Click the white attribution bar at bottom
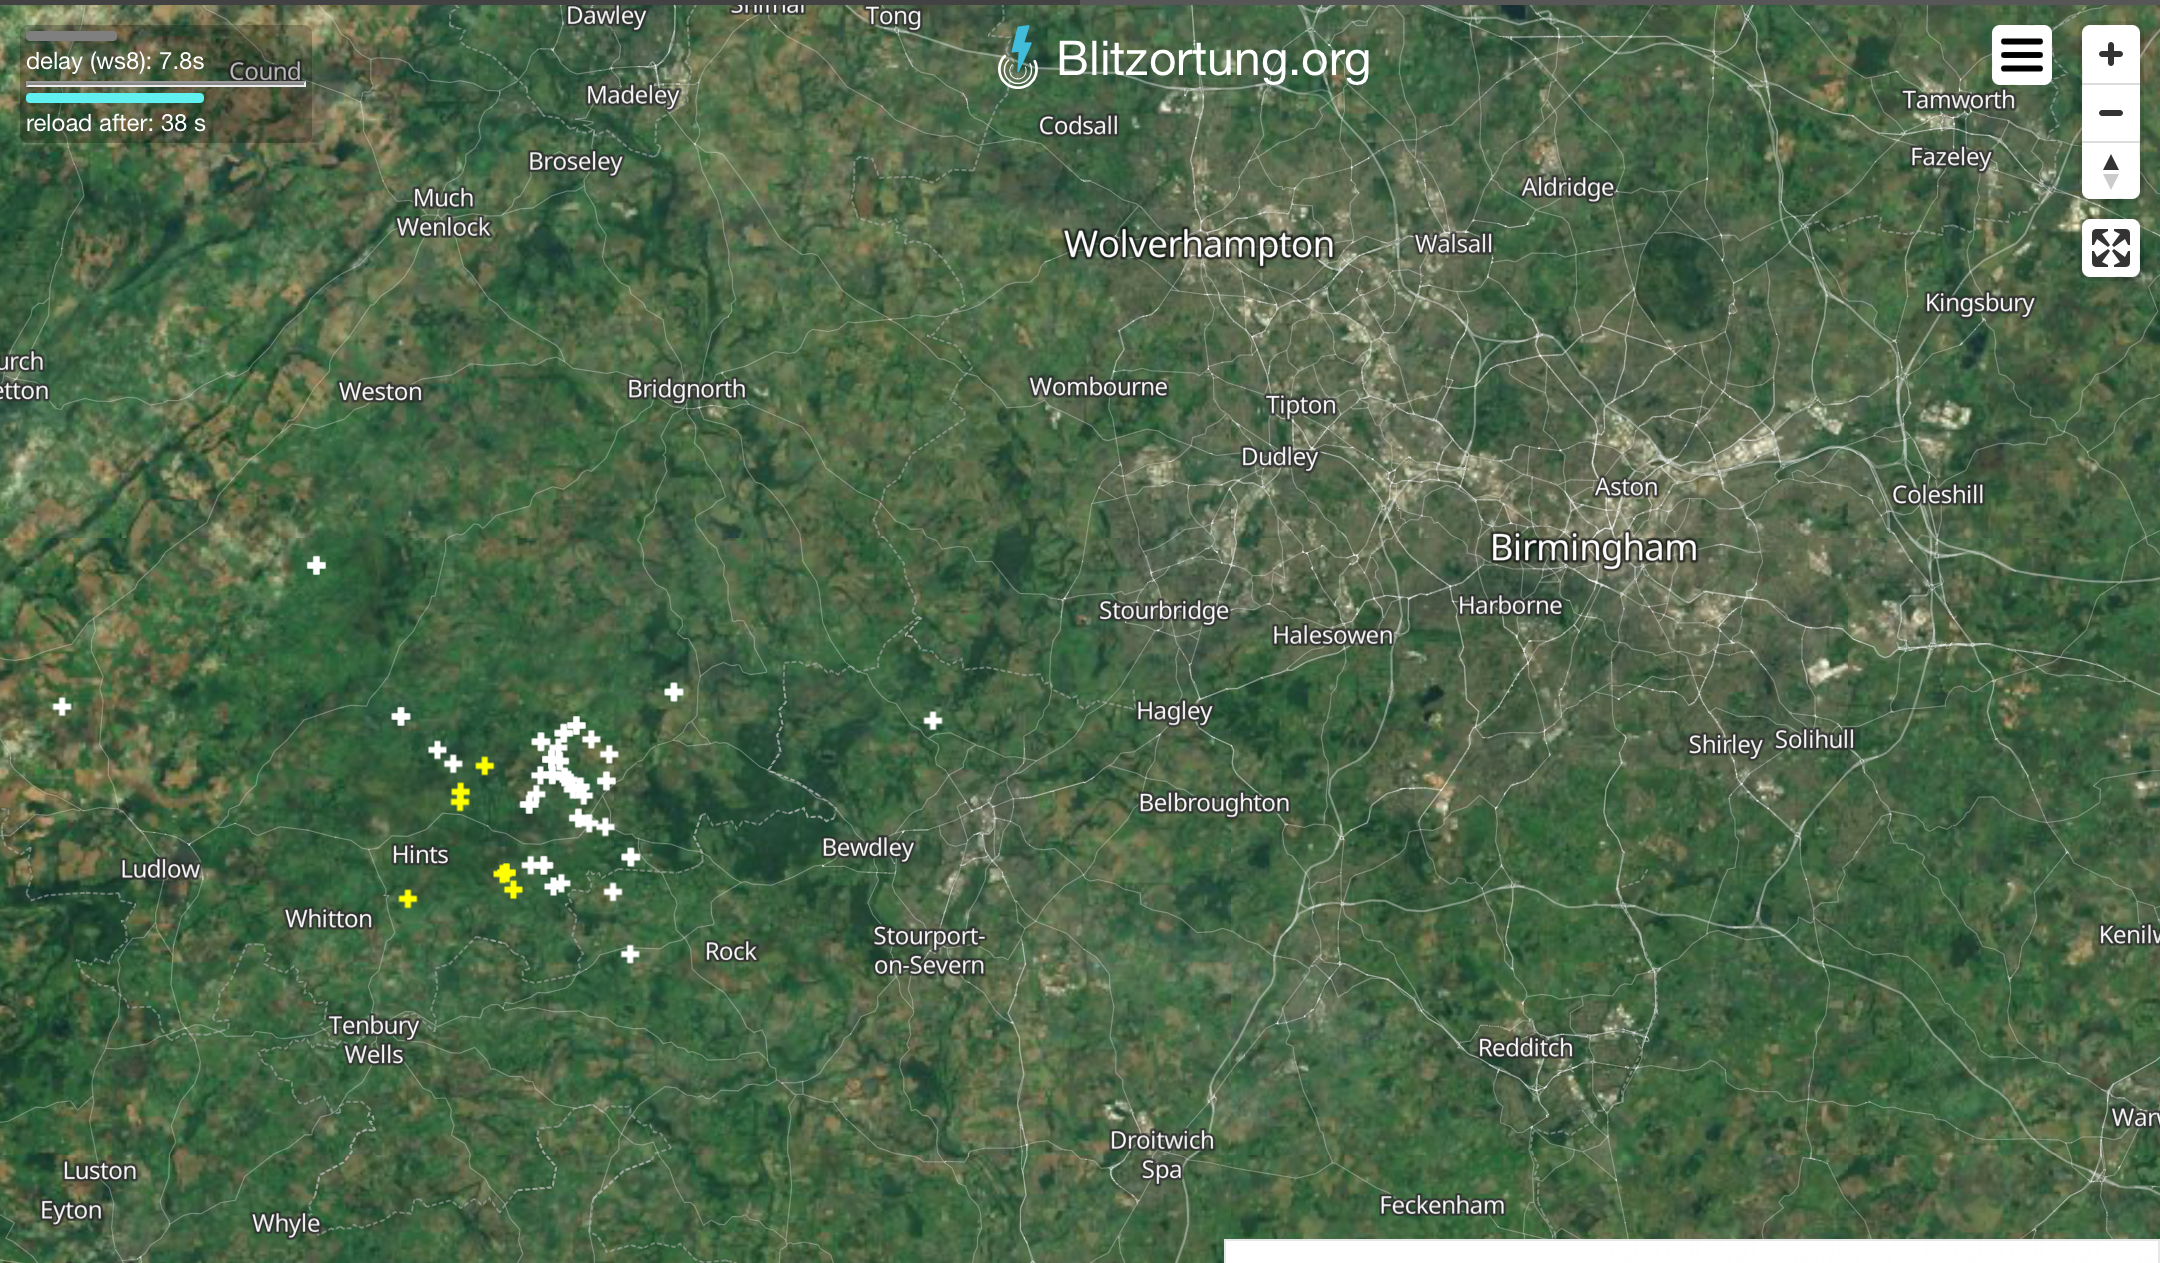2160x1263 pixels. point(1691,1251)
